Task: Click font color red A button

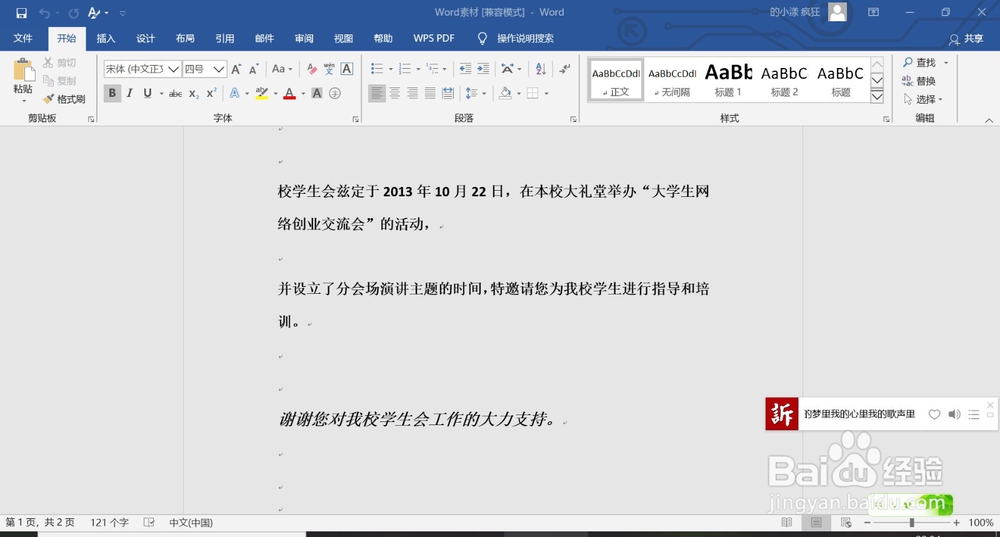Action: [x=290, y=94]
